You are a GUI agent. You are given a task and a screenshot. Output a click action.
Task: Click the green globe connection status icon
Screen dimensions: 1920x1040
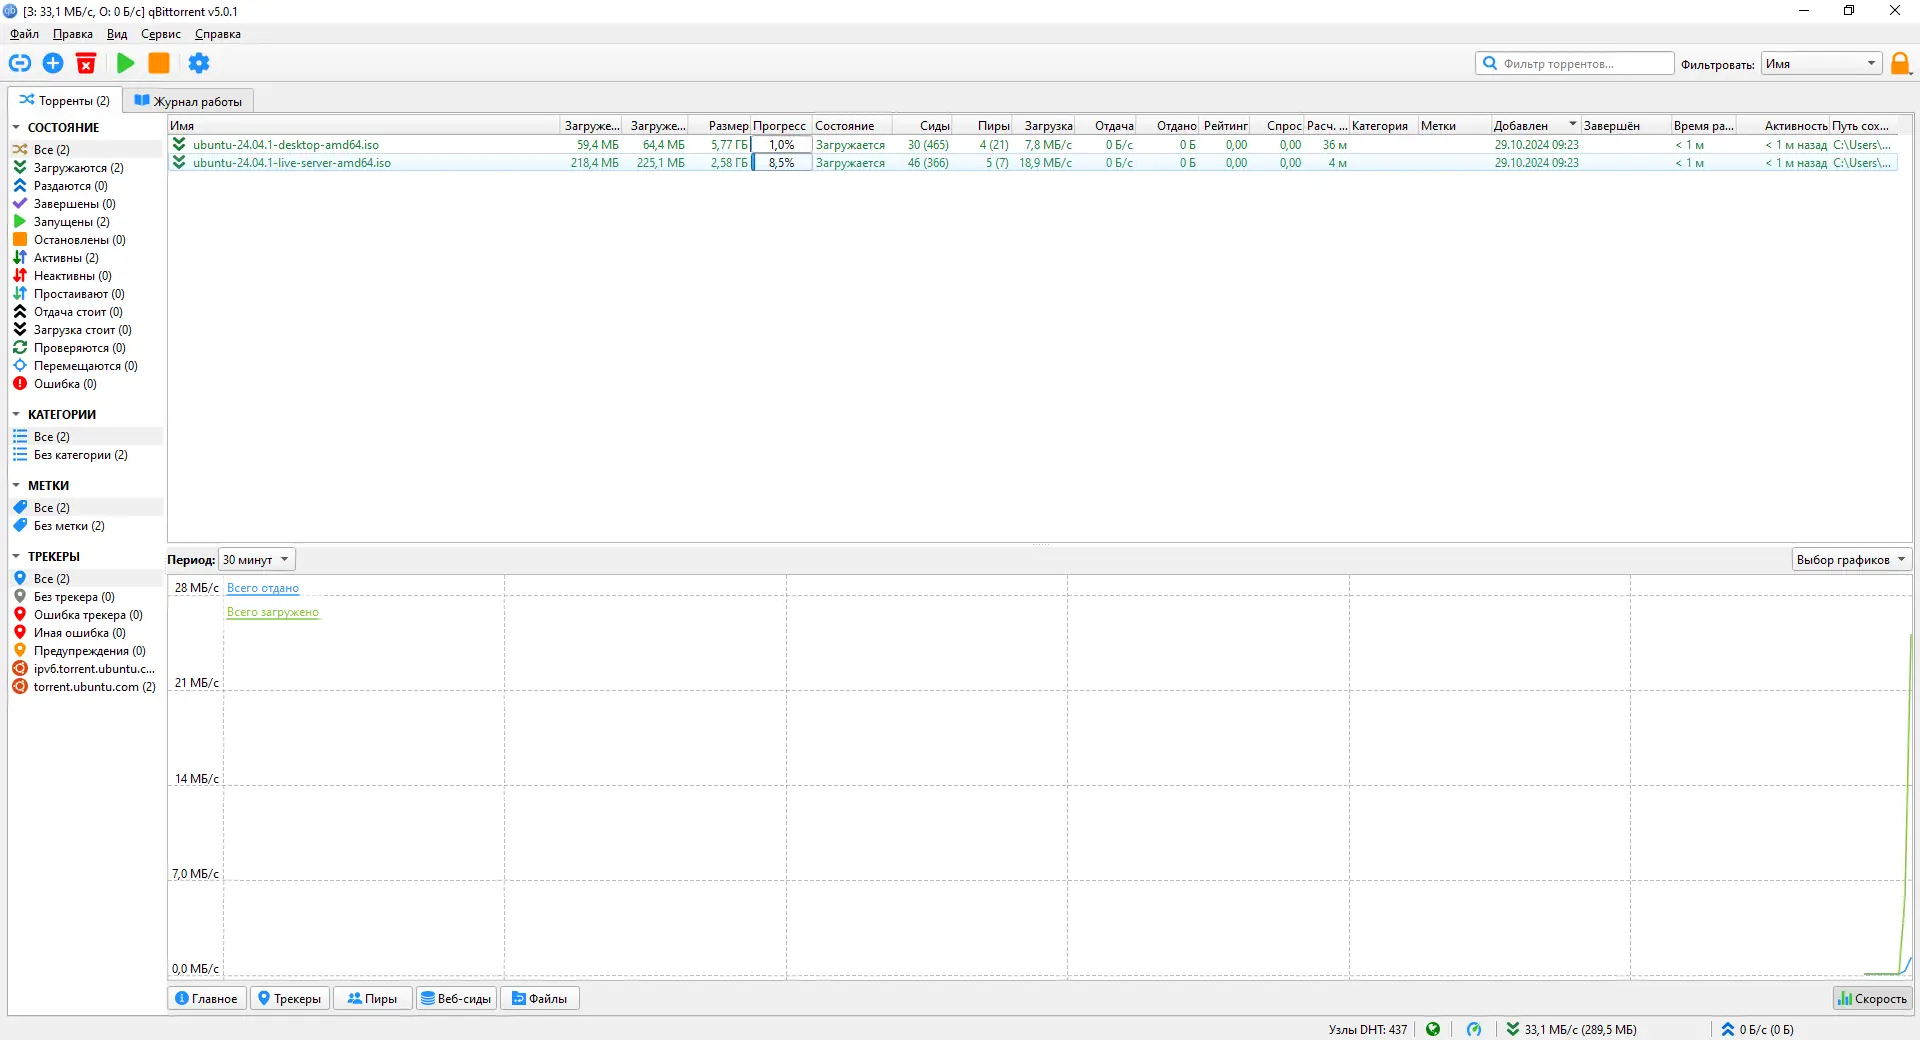click(1433, 1029)
